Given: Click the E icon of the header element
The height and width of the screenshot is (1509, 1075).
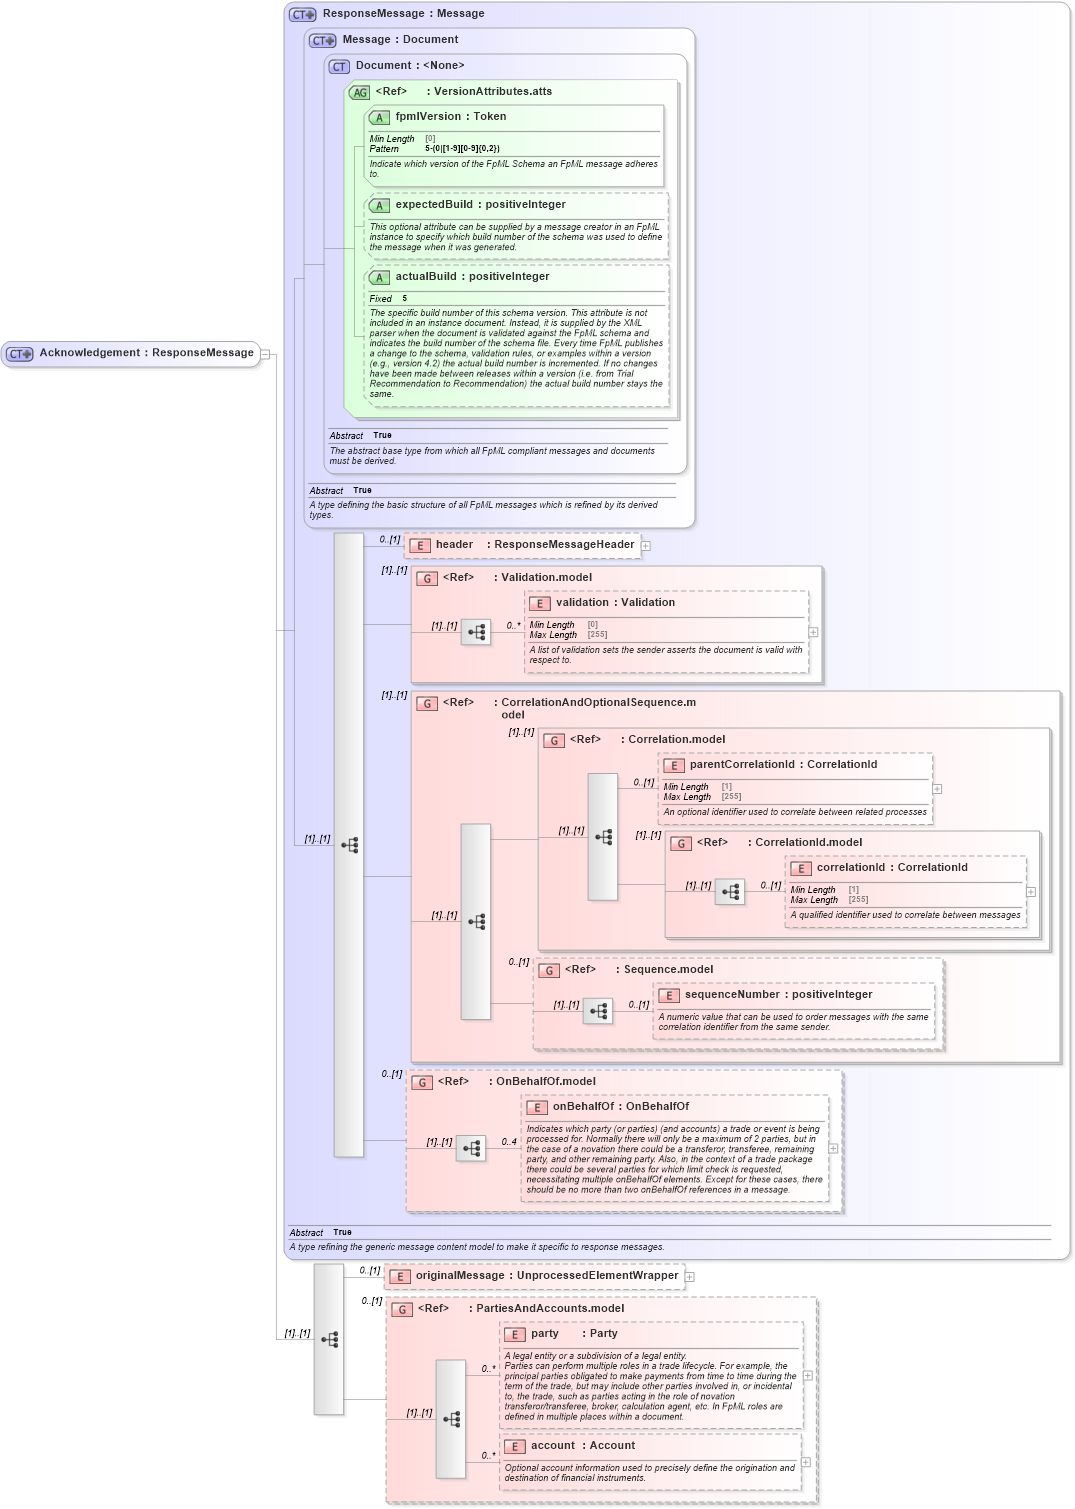Looking at the screenshot, I should coord(419,545).
